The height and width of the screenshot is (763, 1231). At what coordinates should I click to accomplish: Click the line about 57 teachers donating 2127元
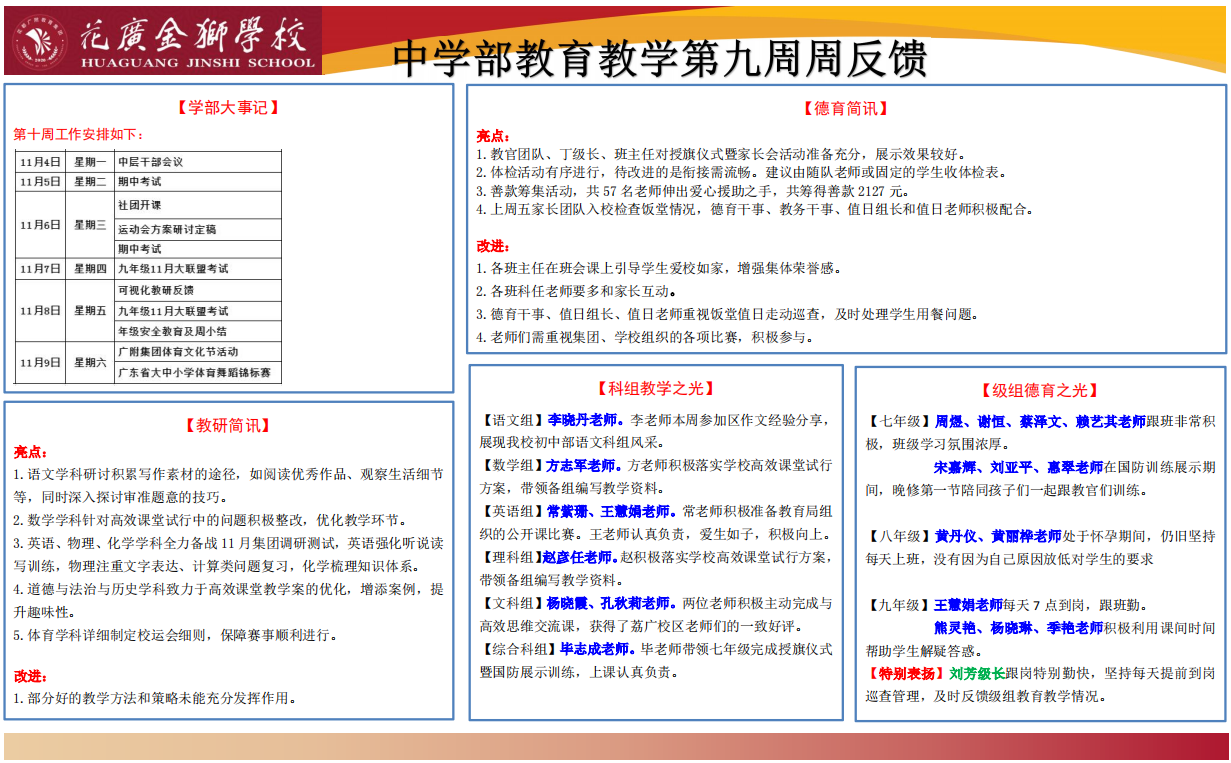tap(692, 191)
